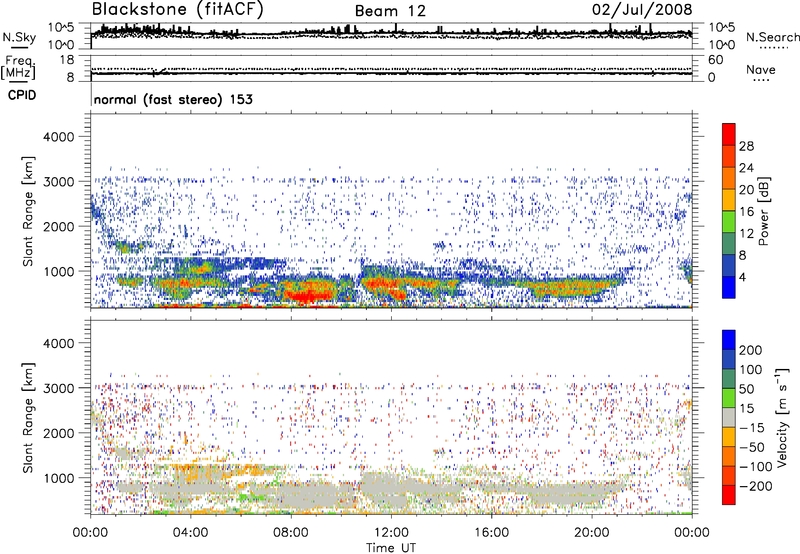Screen dimensions: 800x554
Task: Click the '12:00' time tick label
Action: 391,533
